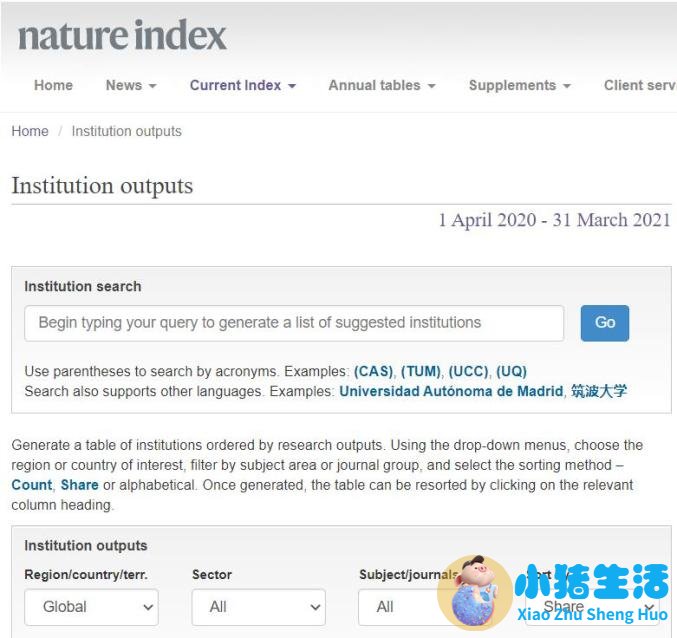677x638 pixels.
Task: Expand the News dropdown menu
Action: click(x=131, y=85)
